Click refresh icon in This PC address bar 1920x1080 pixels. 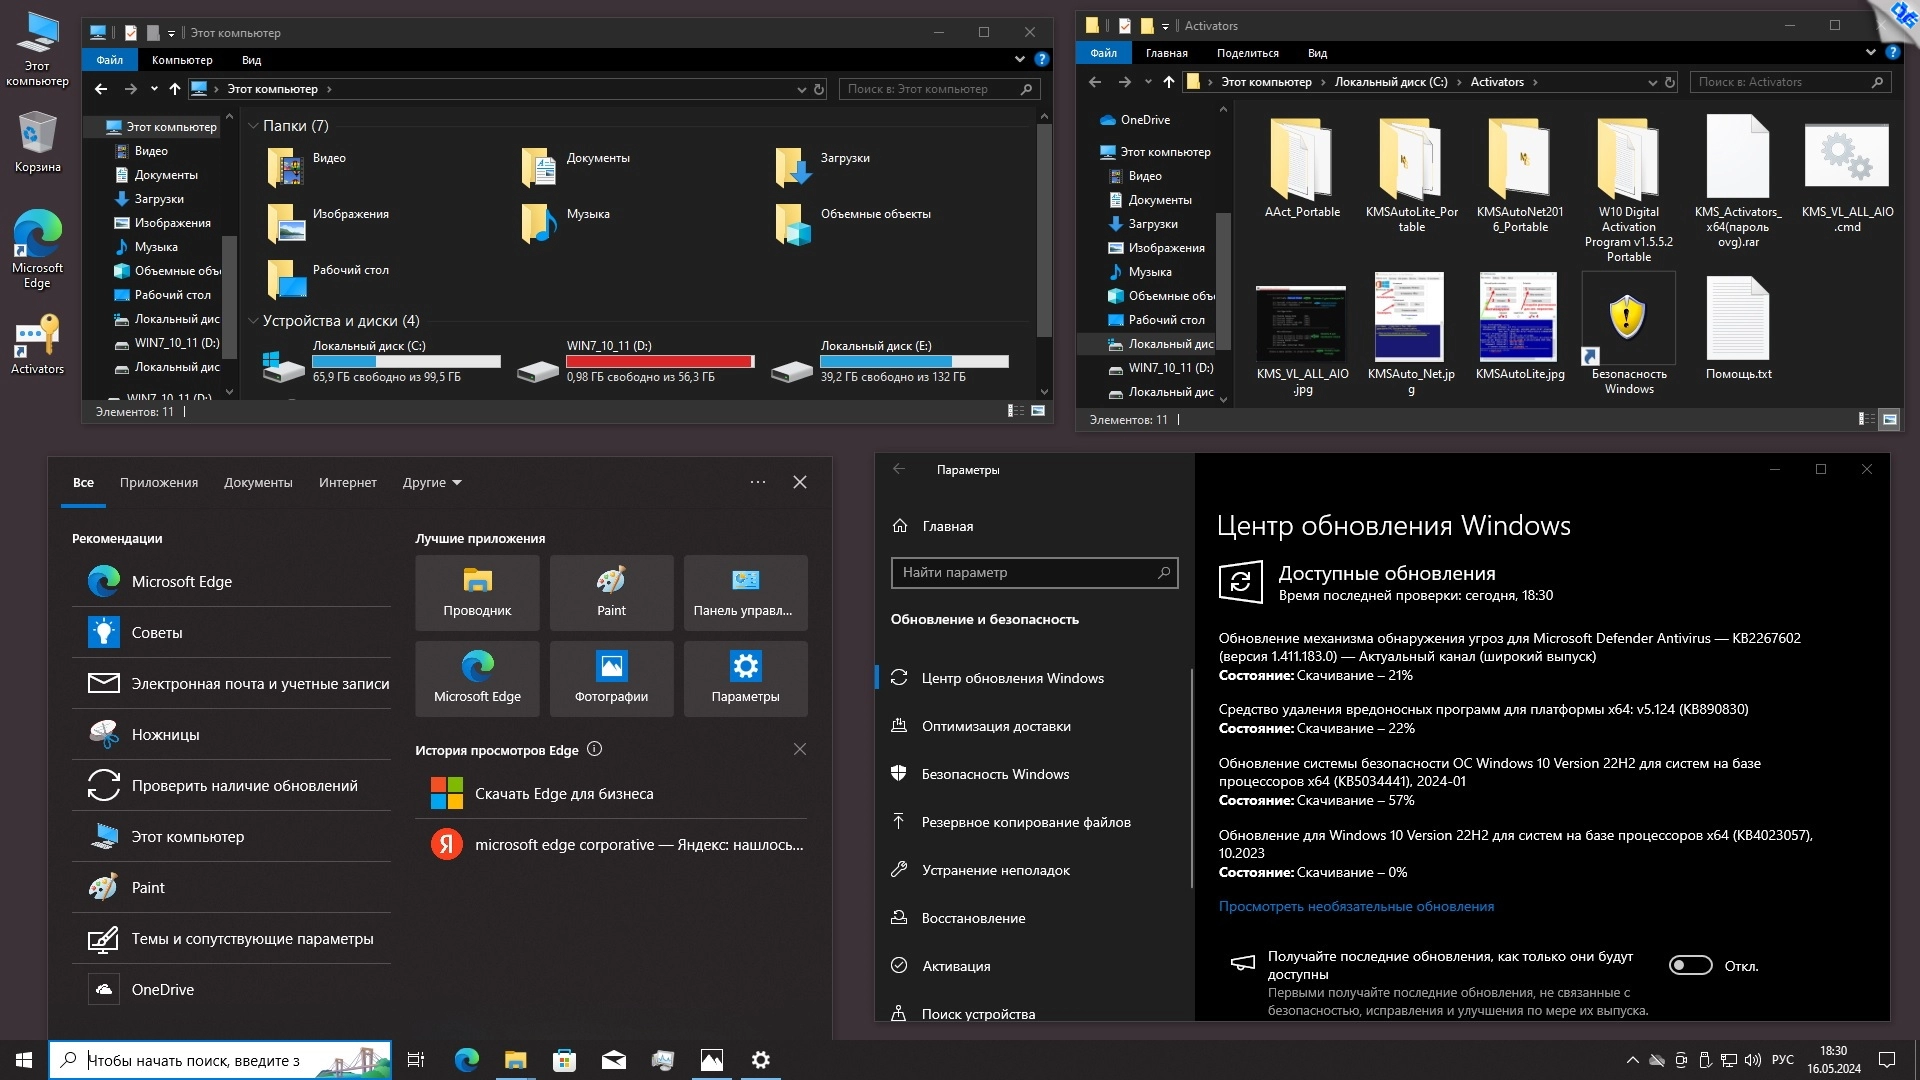pos(819,89)
